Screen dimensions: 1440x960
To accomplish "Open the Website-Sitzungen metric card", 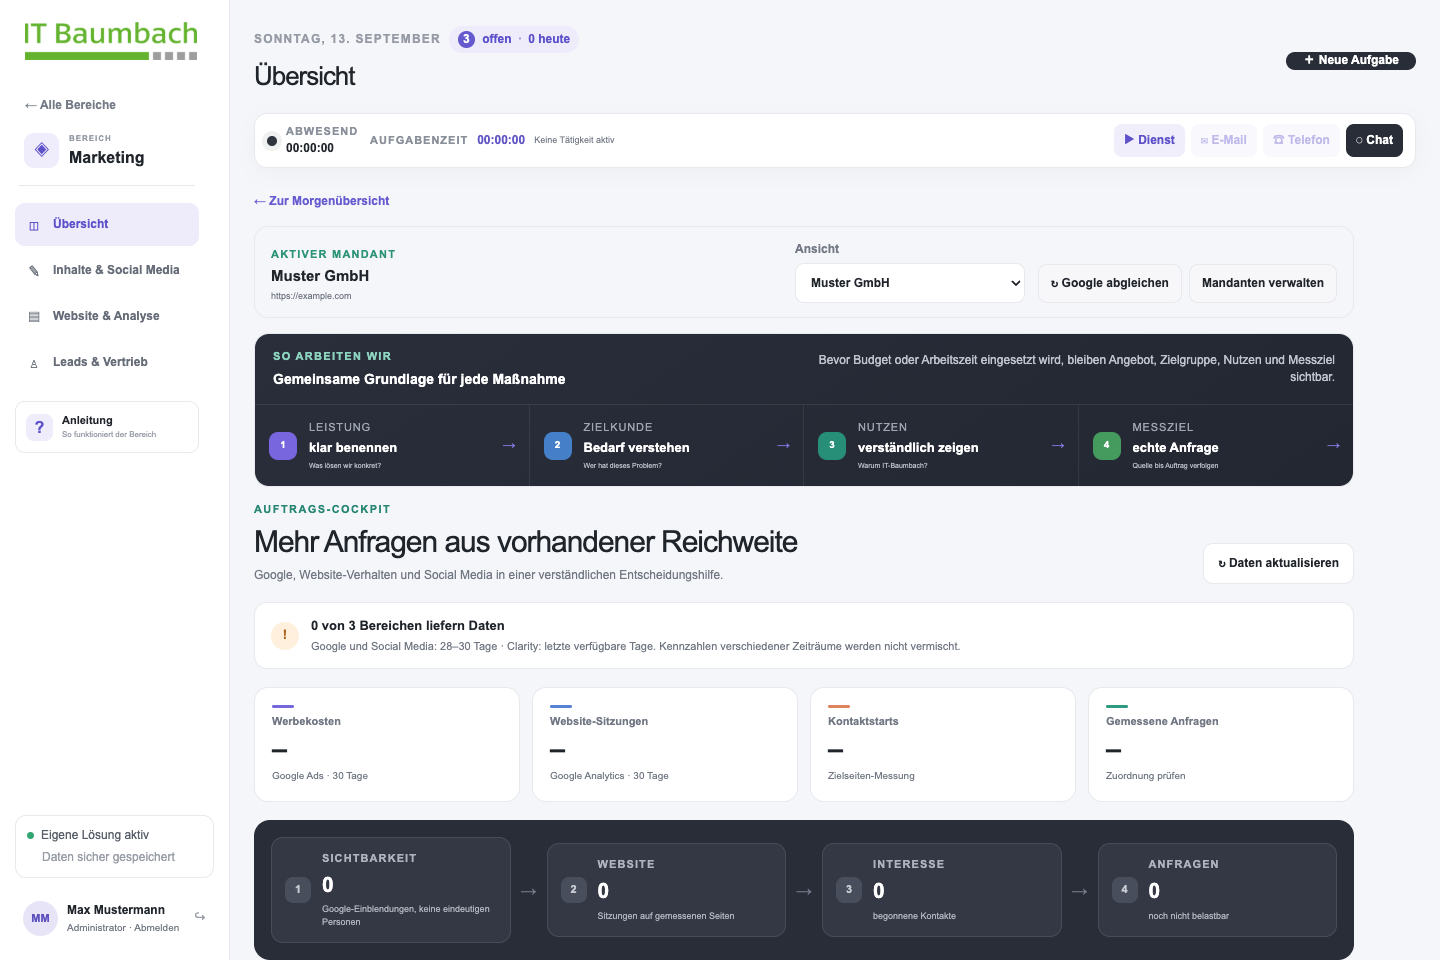I will [x=665, y=744].
